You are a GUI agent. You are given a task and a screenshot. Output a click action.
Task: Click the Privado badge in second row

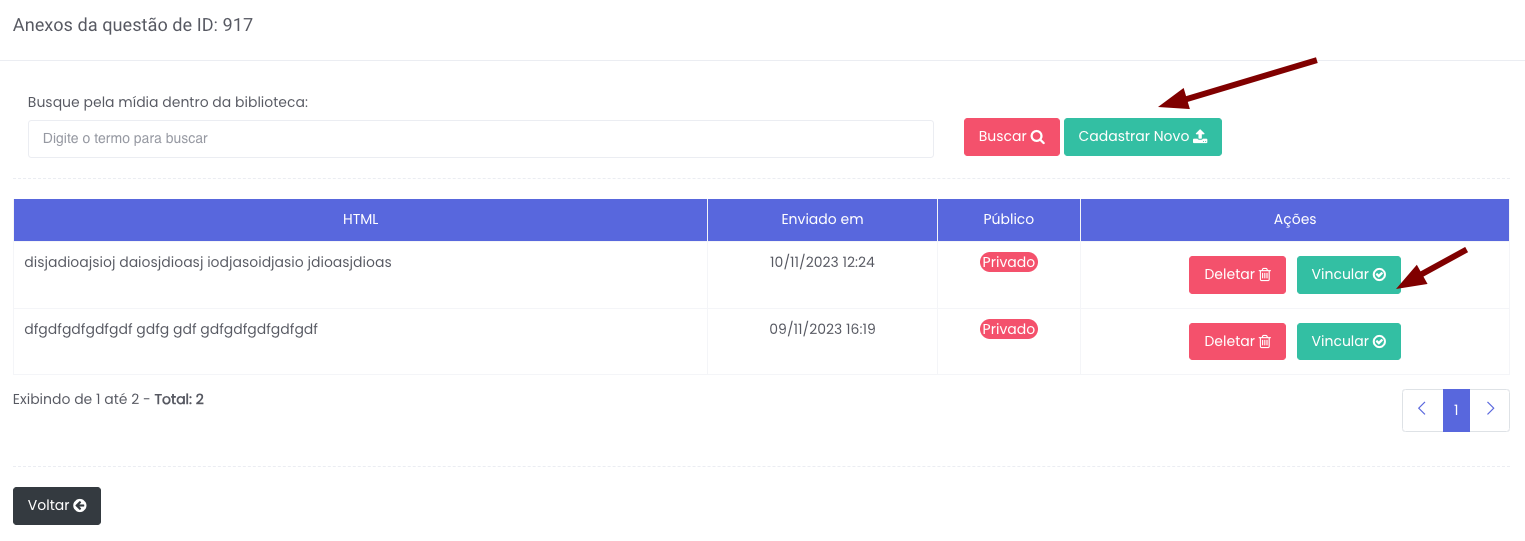(x=1008, y=329)
